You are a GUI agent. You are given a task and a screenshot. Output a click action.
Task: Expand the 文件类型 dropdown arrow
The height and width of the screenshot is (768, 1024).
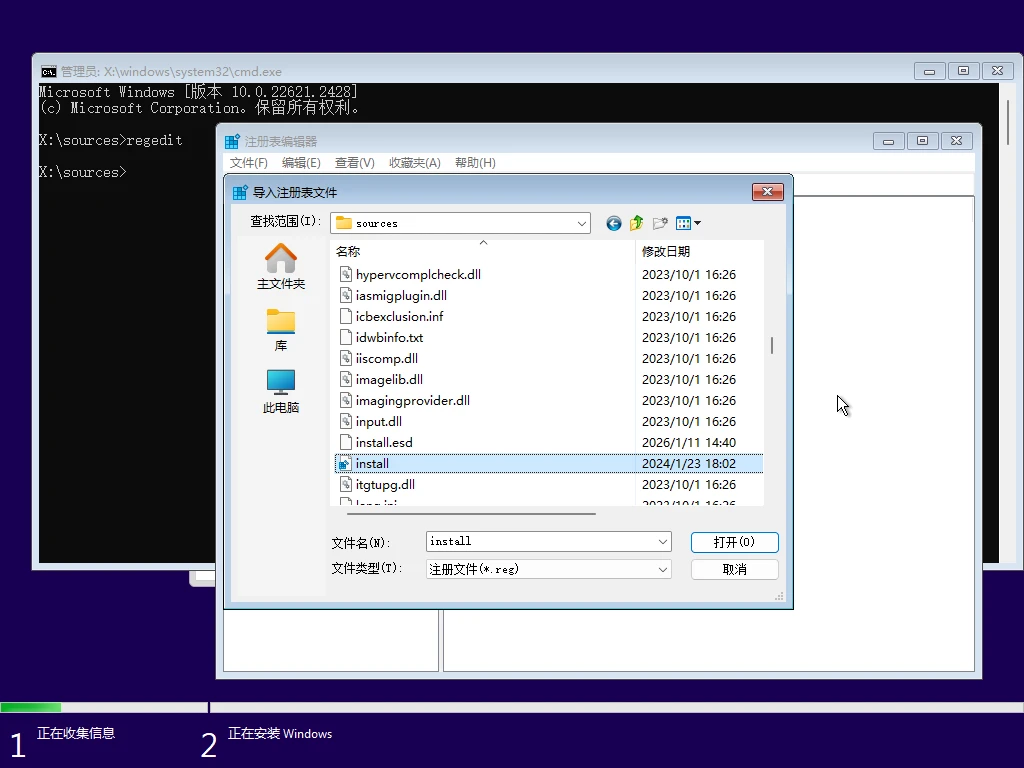pos(663,569)
